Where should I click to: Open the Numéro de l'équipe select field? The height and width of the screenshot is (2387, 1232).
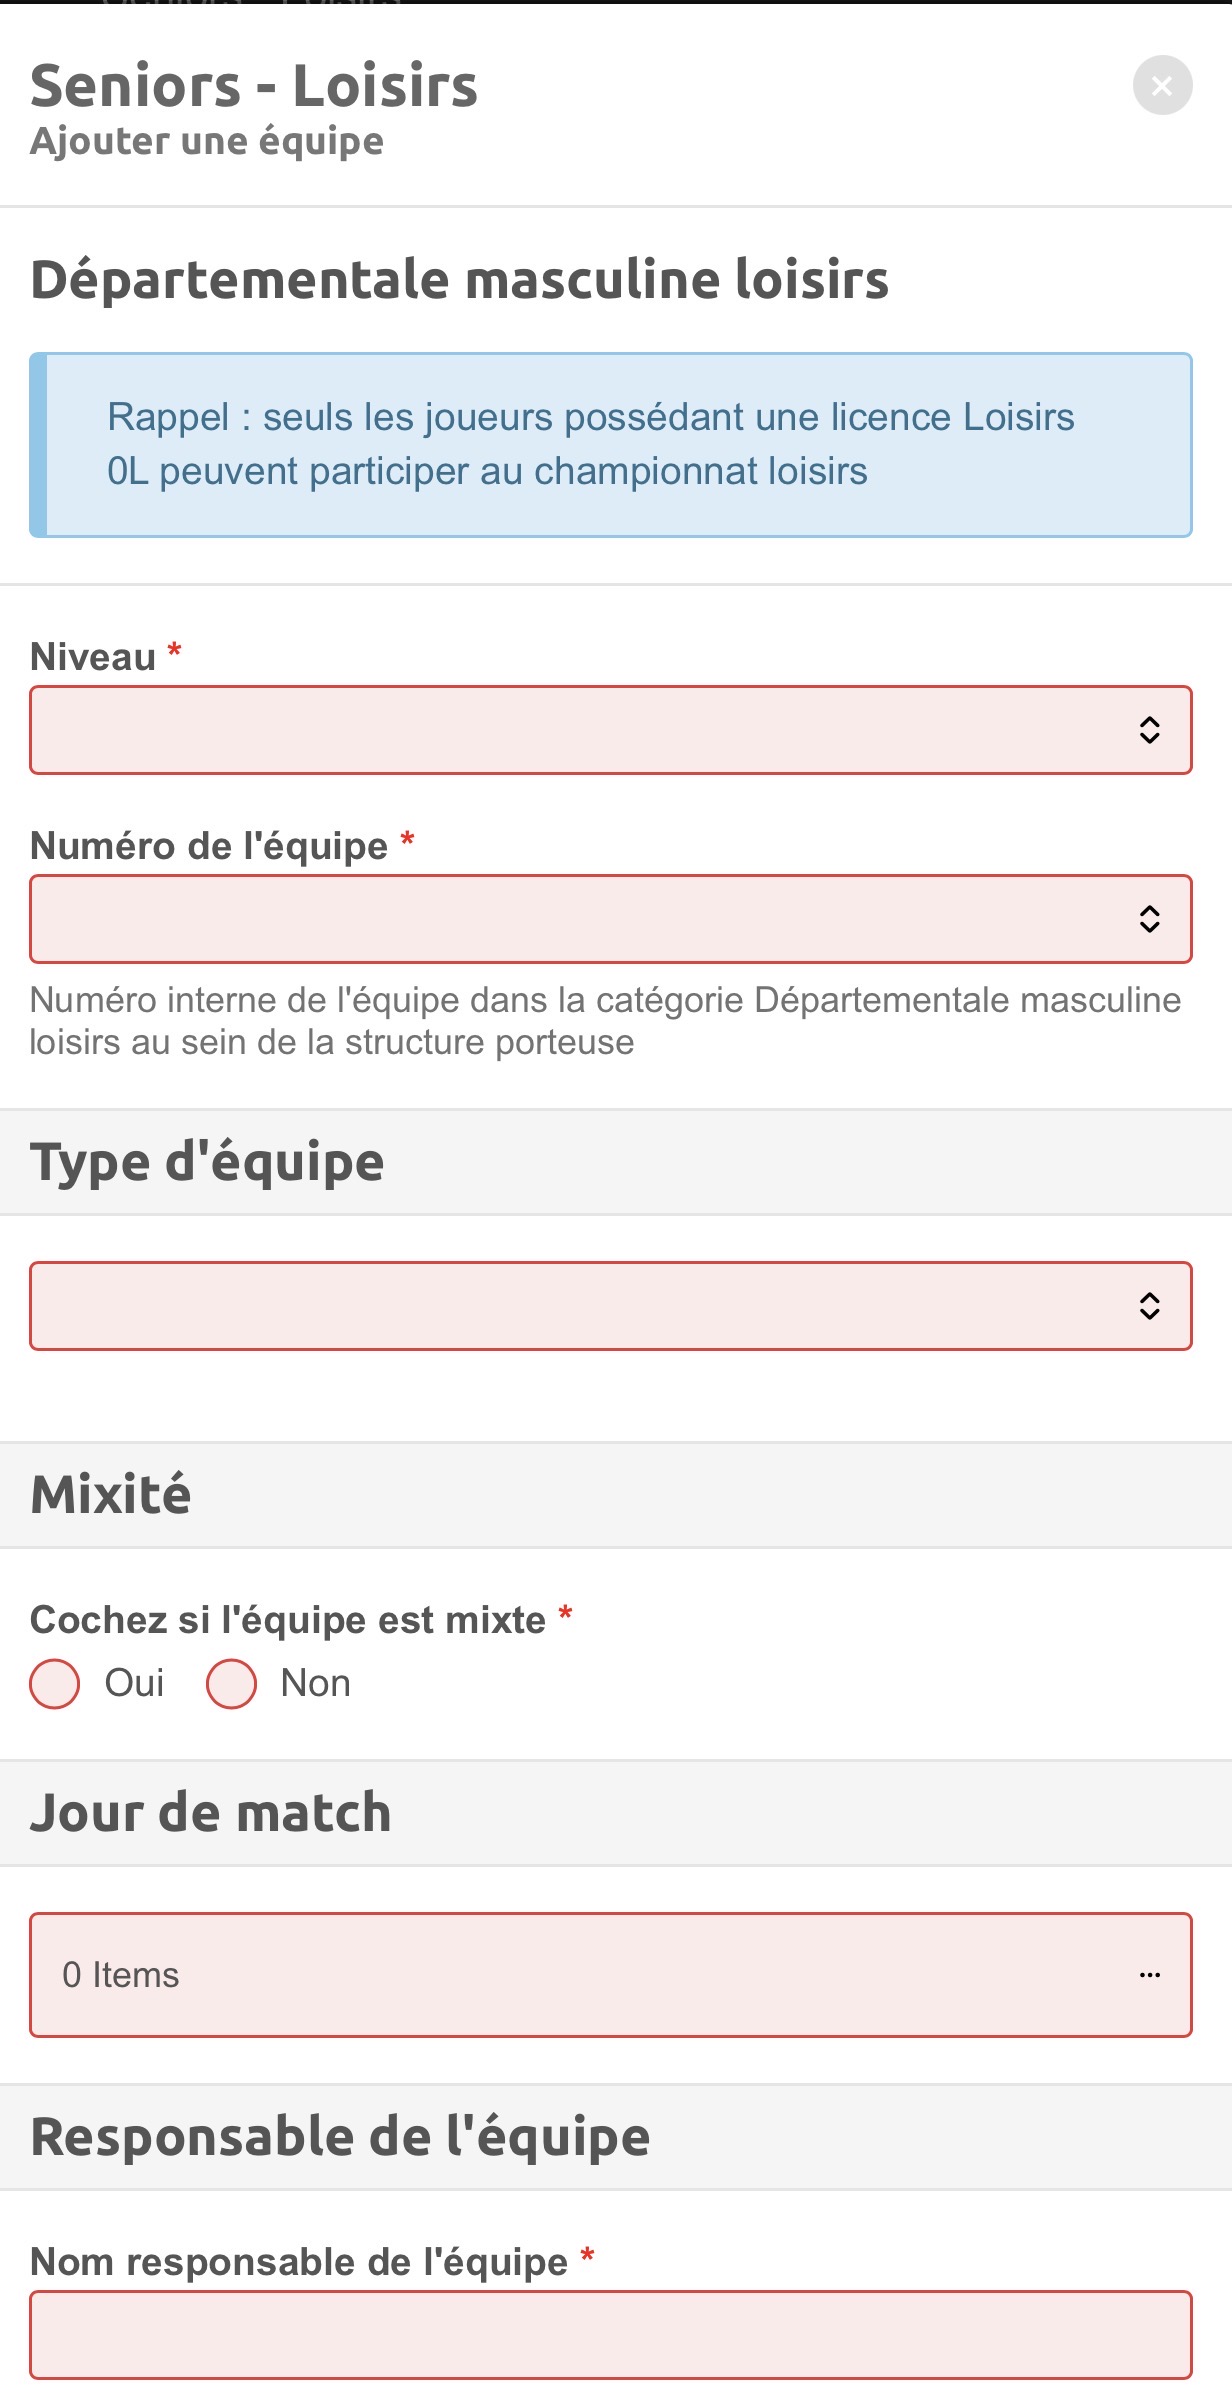(611, 919)
